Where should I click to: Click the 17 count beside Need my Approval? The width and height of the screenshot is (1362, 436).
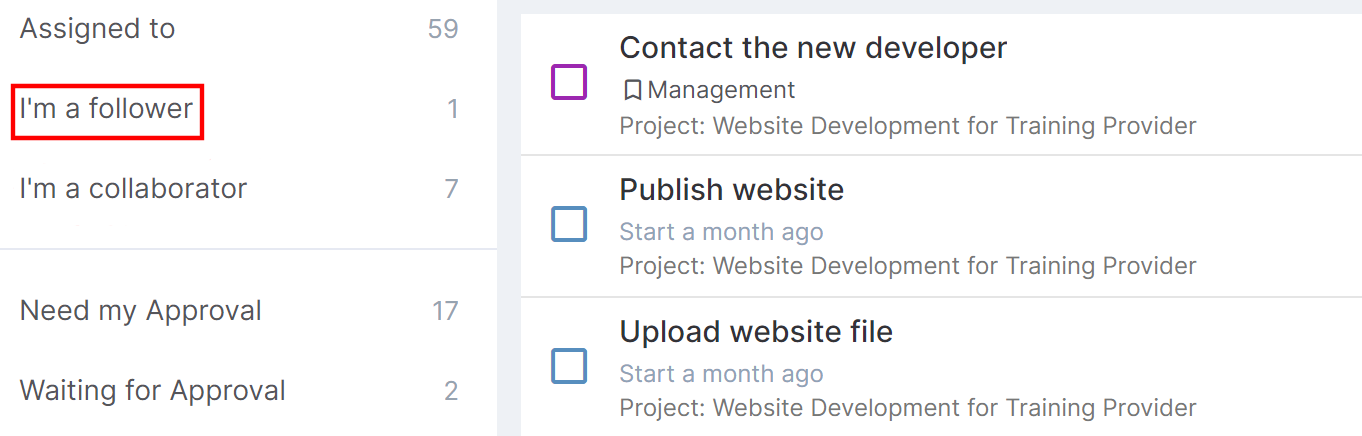(445, 311)
